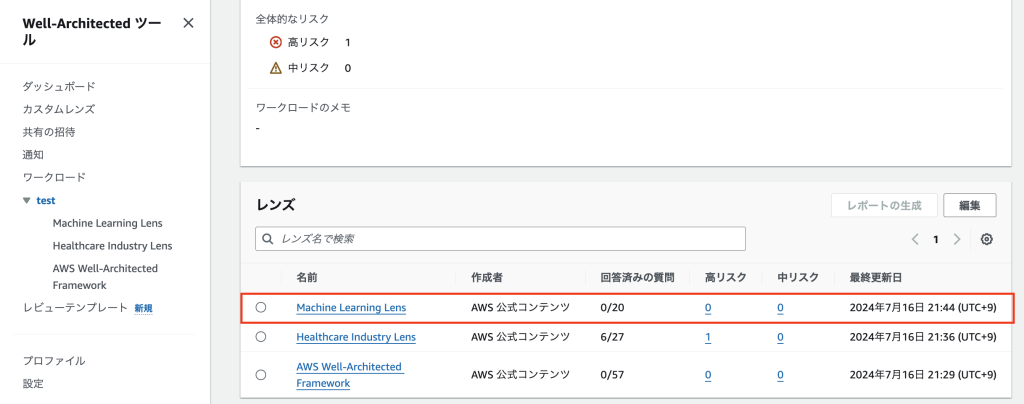Click AWS 公式コンテンツ in Machine Learning Lens row
1024x404 pixels.
click(520, 307)
